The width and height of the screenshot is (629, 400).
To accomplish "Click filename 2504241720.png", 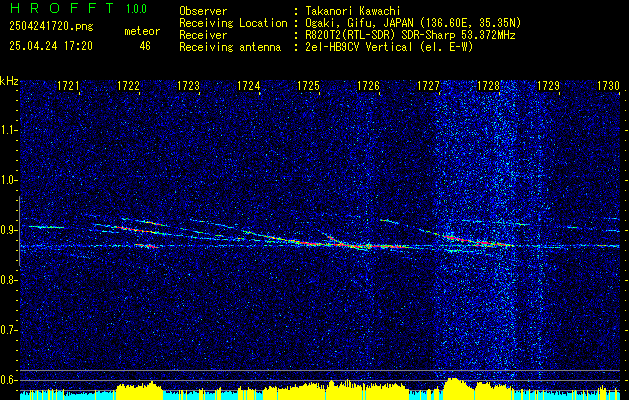I will 51,27.
